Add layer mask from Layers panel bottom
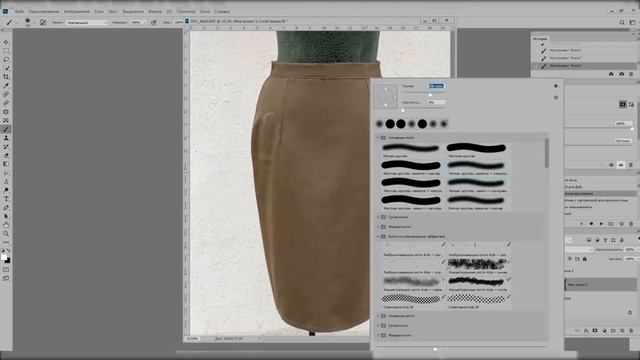640x360 pixels. point(595,331)
